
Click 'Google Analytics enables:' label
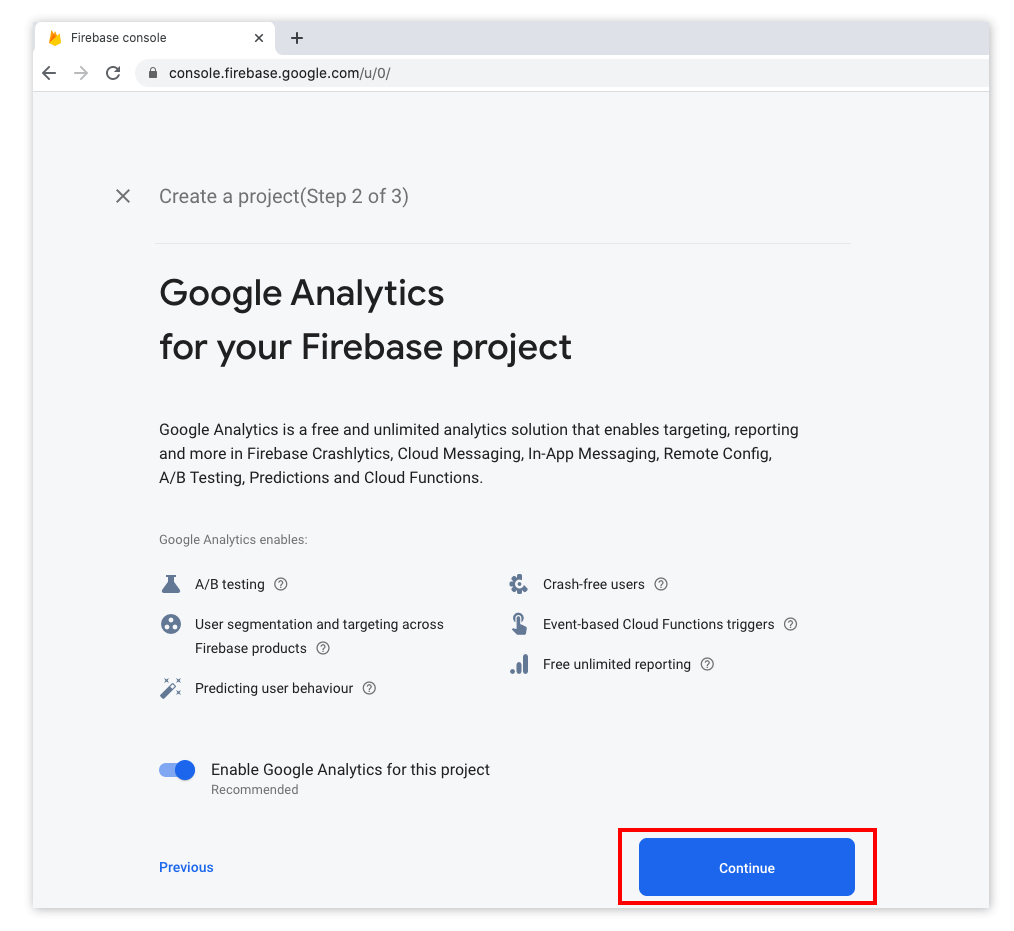(x=233, y=540)
